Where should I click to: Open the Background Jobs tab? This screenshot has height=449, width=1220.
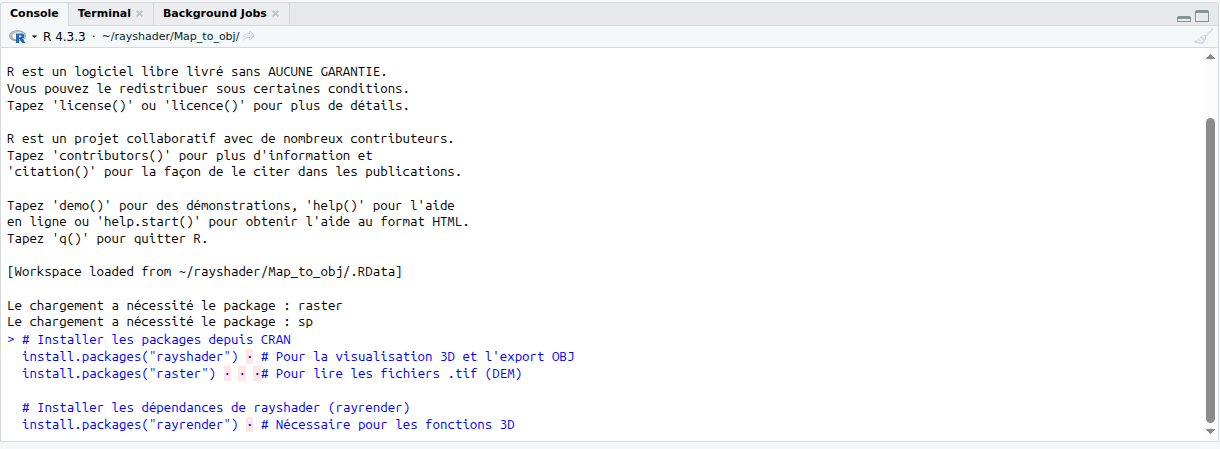215,13
